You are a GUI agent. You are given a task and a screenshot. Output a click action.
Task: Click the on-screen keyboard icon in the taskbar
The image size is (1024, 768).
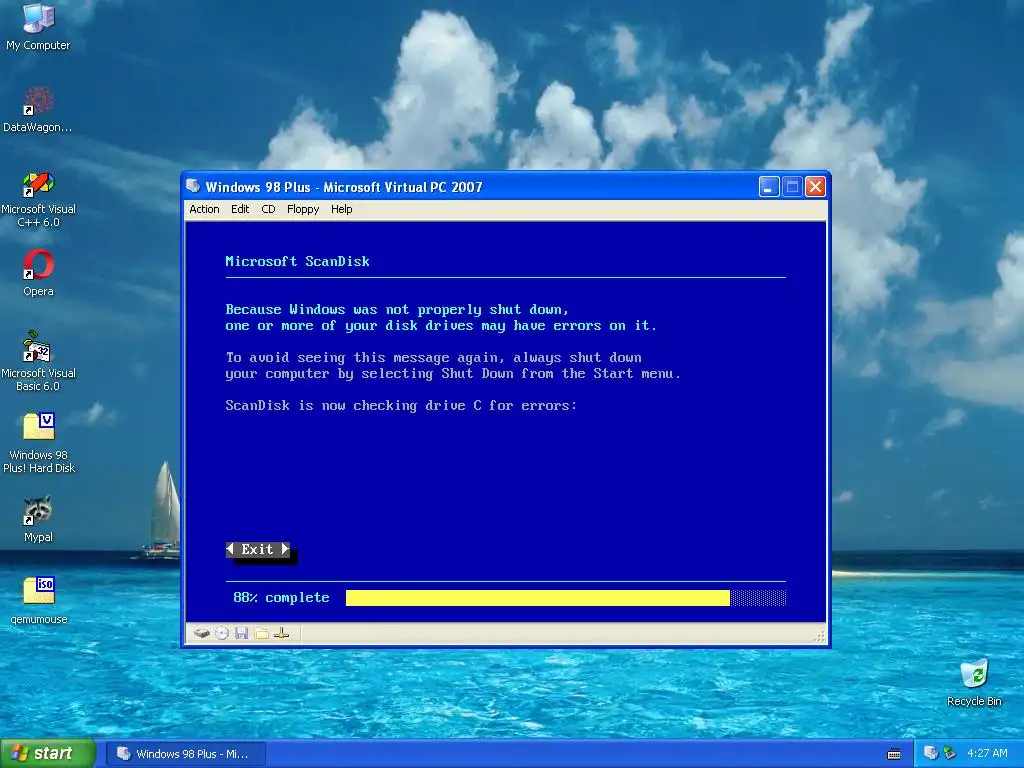tap(894, 754)
